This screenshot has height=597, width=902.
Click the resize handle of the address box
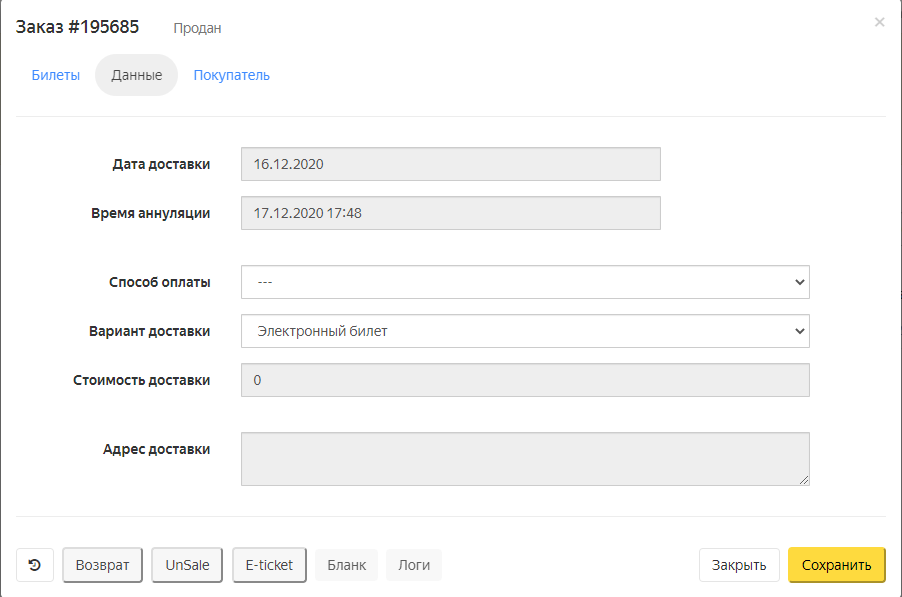pos(804,480)
